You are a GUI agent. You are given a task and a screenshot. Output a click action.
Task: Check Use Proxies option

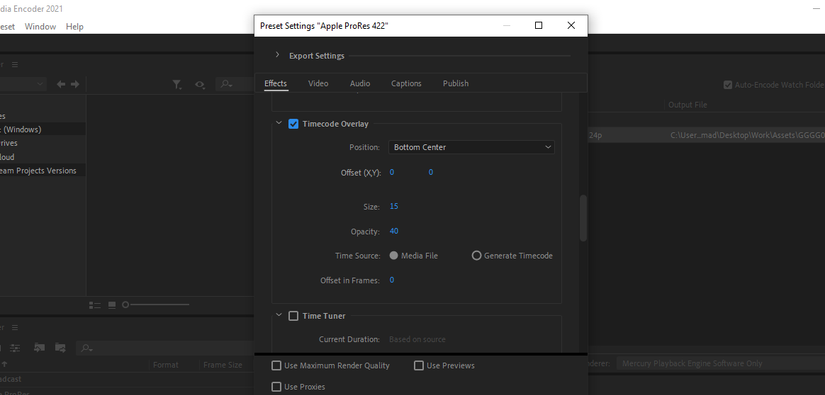click(x=276, y=387)
